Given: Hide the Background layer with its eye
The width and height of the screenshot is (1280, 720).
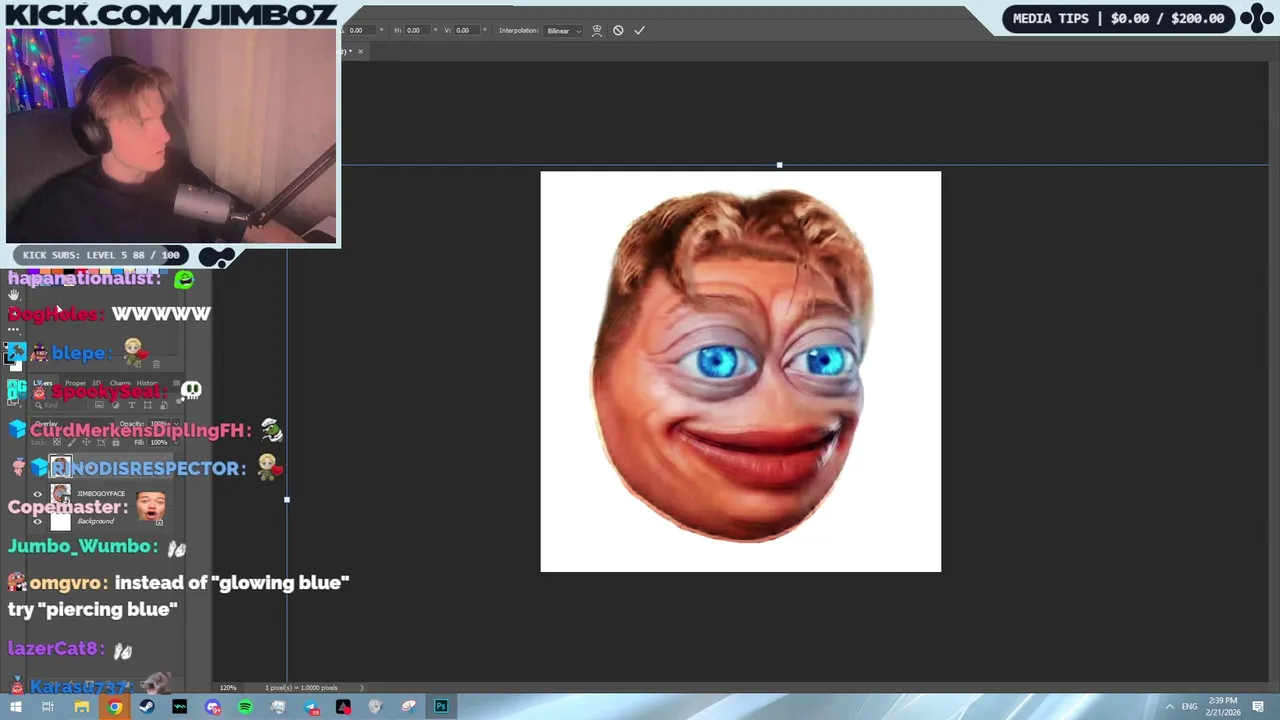Looking at the screenshot, I should [37, 521].
